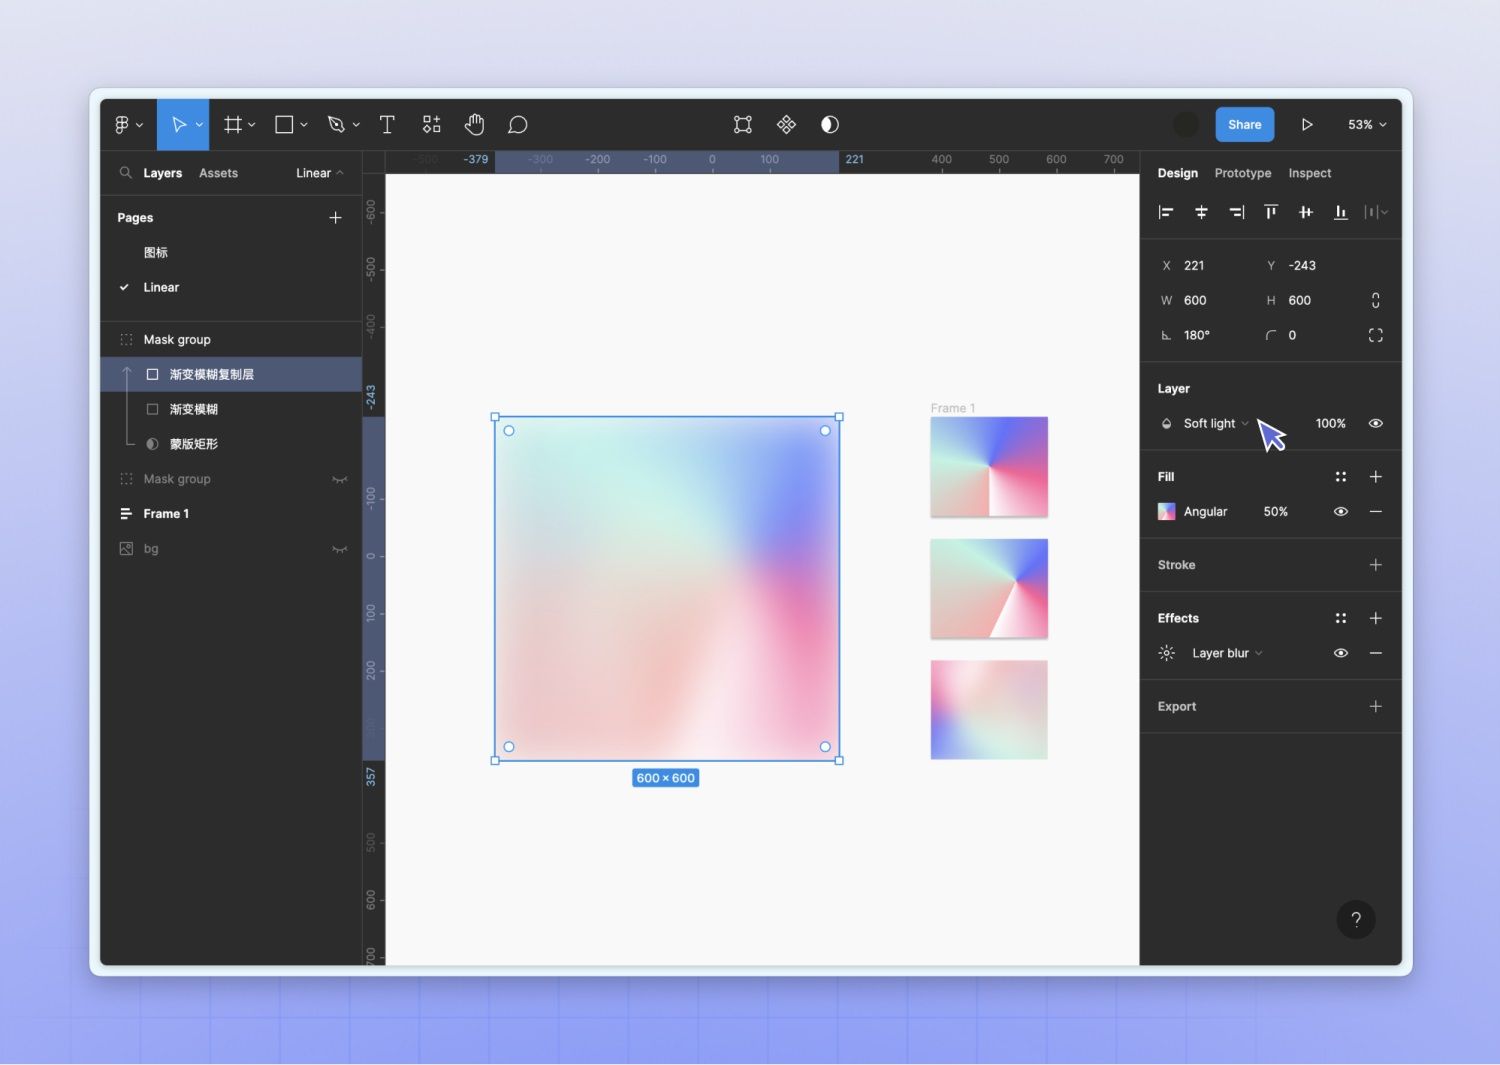Align selection right
The height and width of the screenshot is (1065, 1500).
1236,212
